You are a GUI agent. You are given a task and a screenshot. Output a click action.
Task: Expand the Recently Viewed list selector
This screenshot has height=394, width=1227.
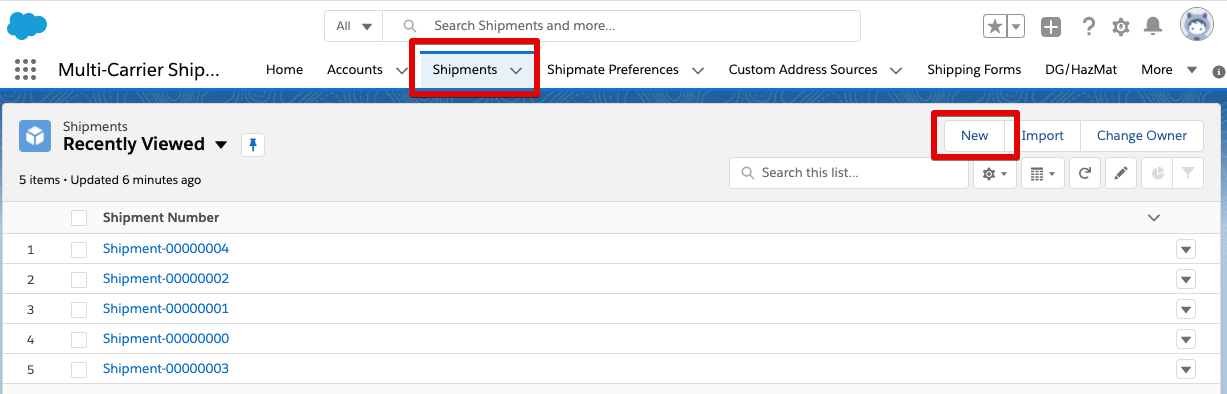point(221,145)
